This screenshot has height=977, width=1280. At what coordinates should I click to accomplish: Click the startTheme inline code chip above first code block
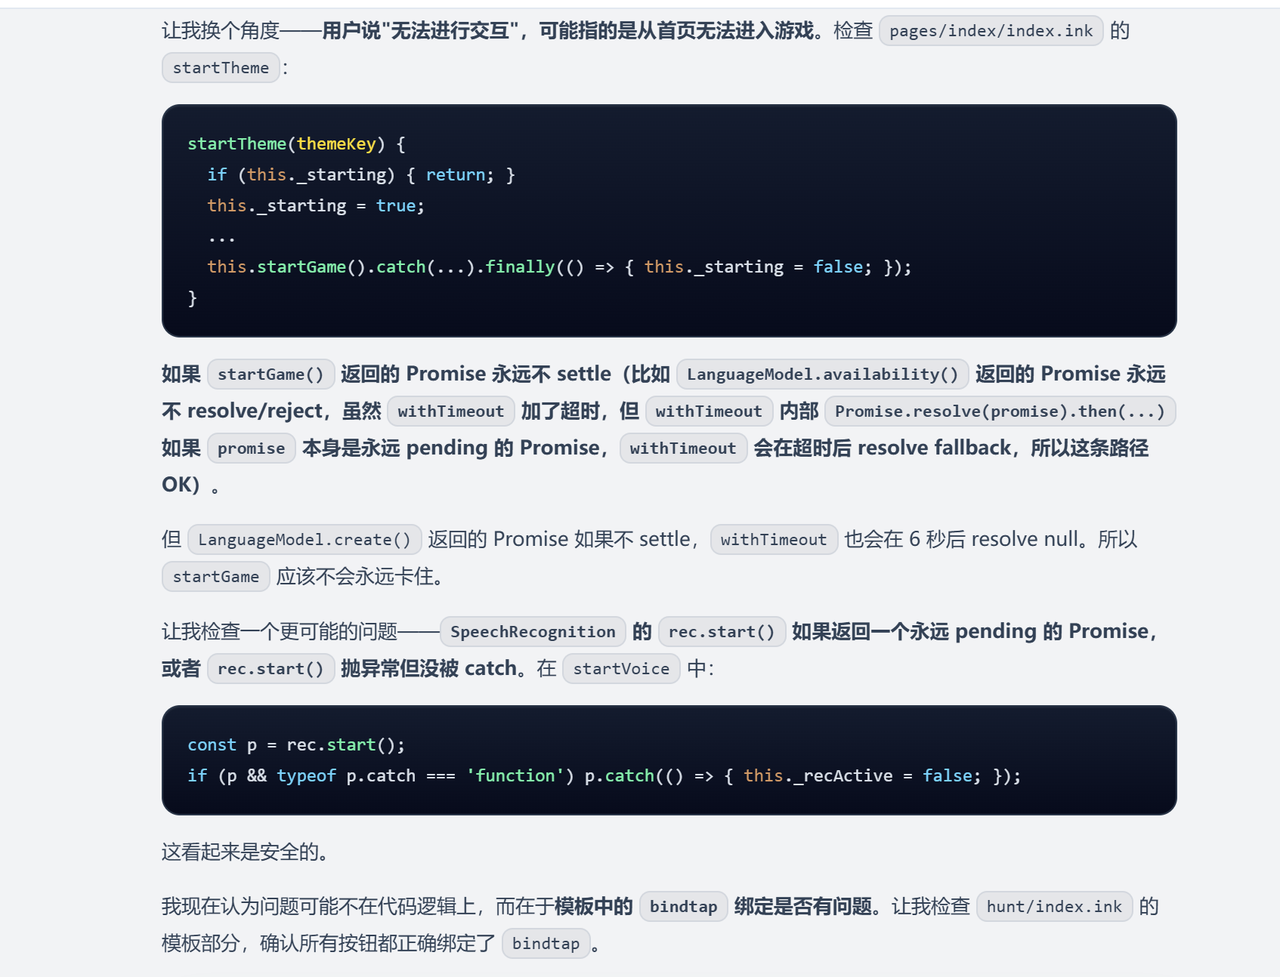click(x=221, y=68)
